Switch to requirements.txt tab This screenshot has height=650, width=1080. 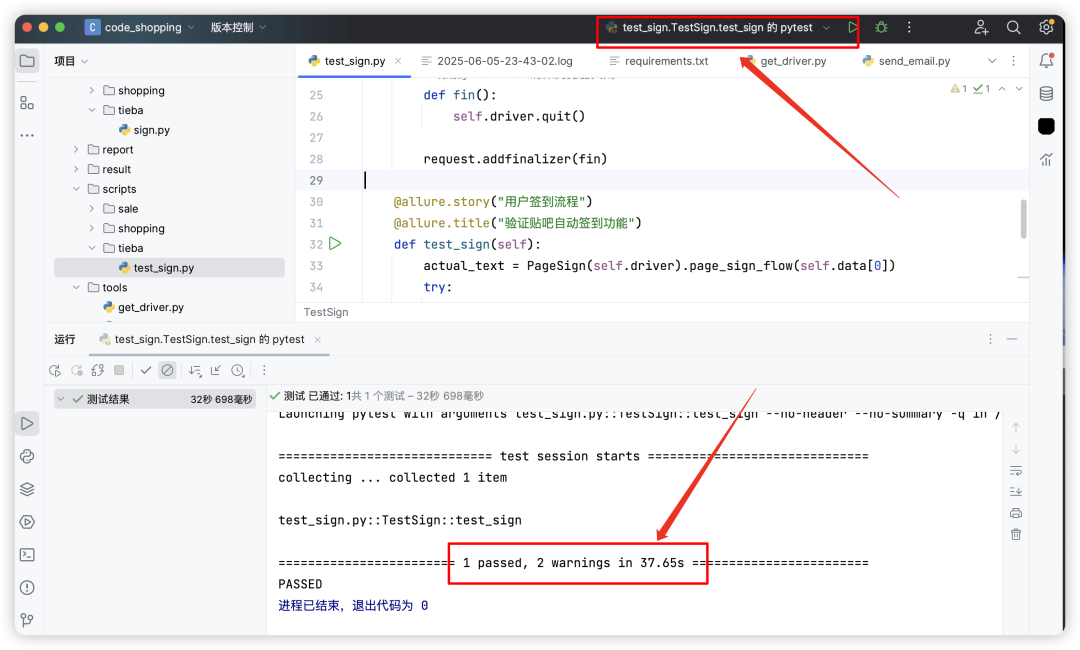click(658, 61)
